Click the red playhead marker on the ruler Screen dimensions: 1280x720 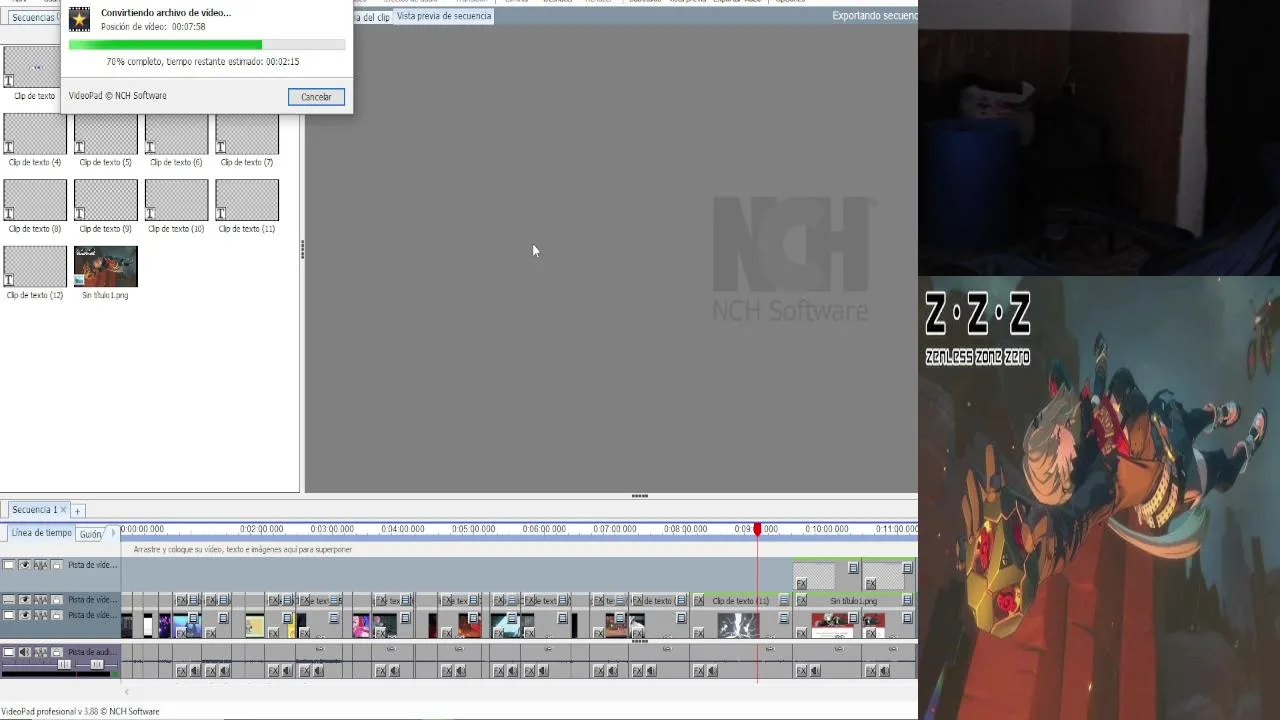tap(757, 529)
